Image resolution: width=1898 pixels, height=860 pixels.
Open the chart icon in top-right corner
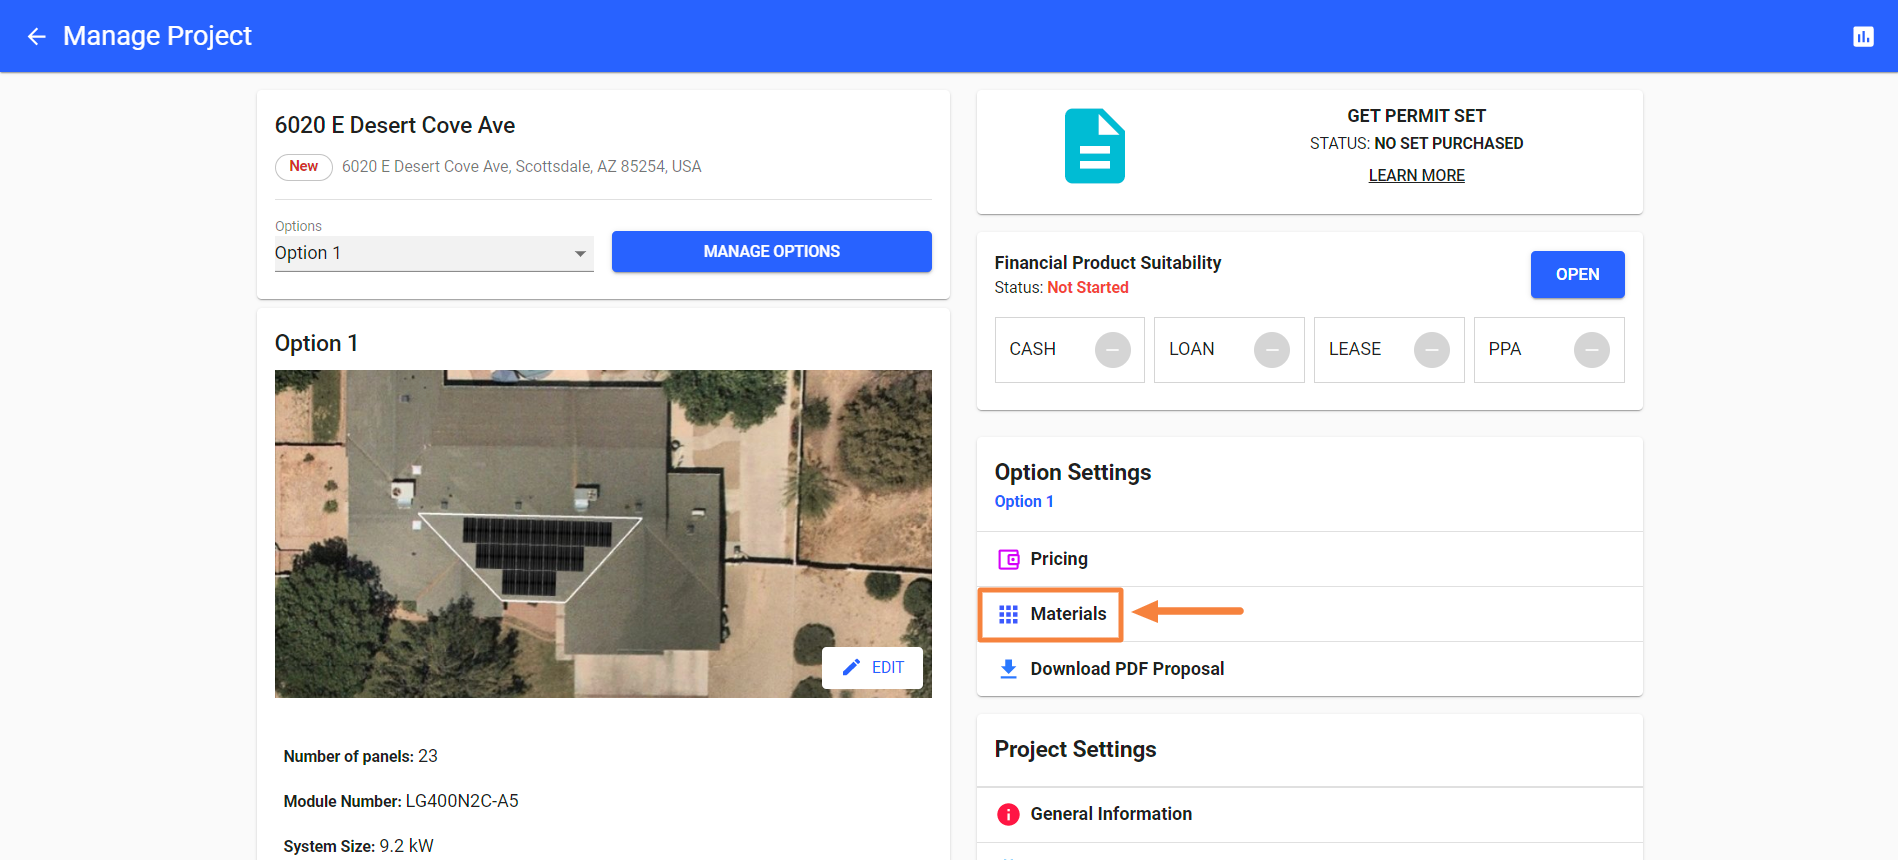point(1863,37)
